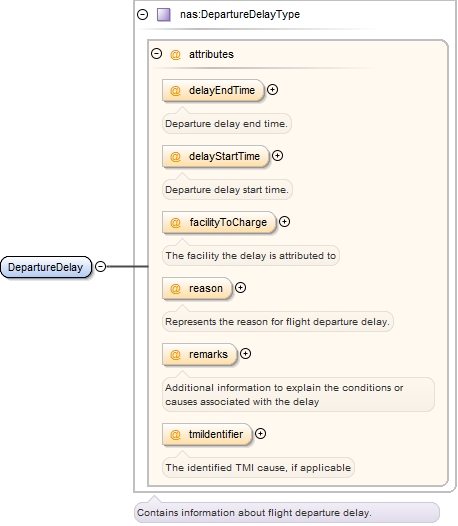458x526 pixels.
Task: Select the DepartureDelay element box
Action: point(46,267)
